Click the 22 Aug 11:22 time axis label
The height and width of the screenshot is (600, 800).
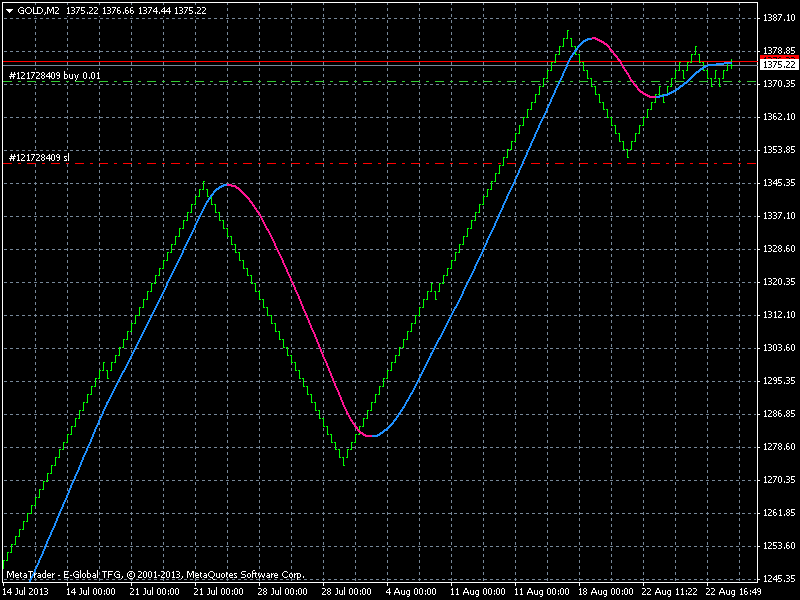[669, 592]
